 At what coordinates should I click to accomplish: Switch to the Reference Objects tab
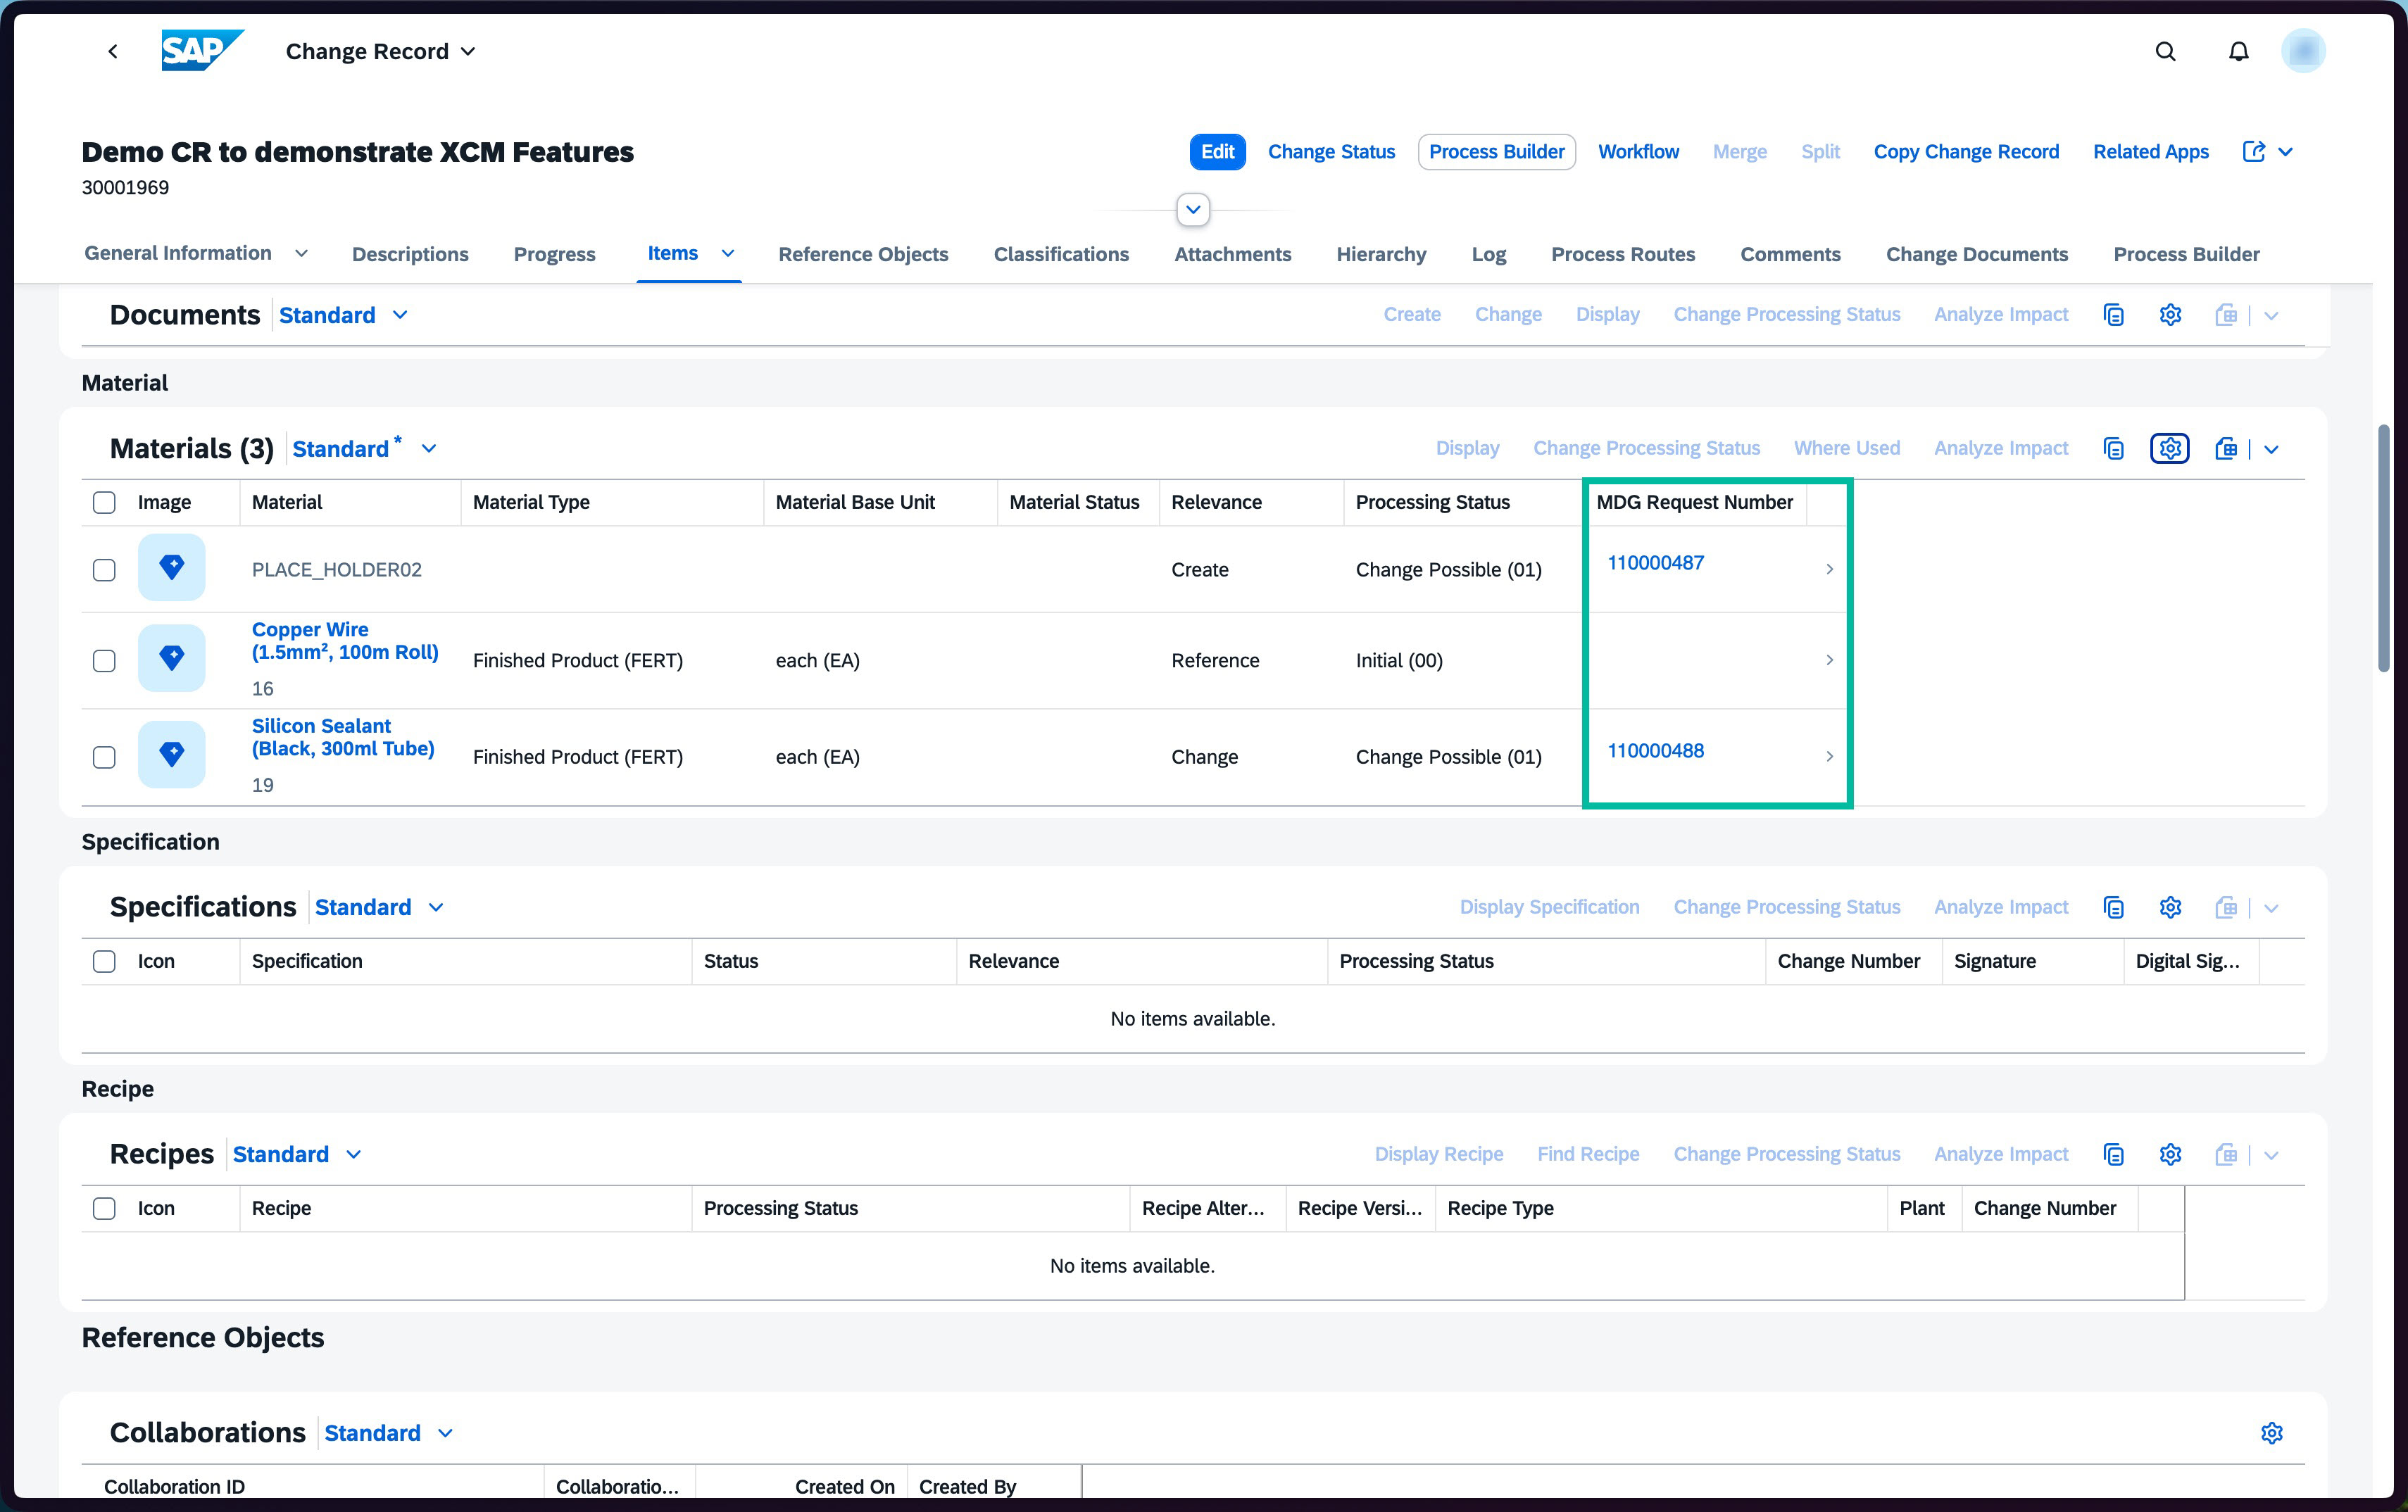coord(863,254)
